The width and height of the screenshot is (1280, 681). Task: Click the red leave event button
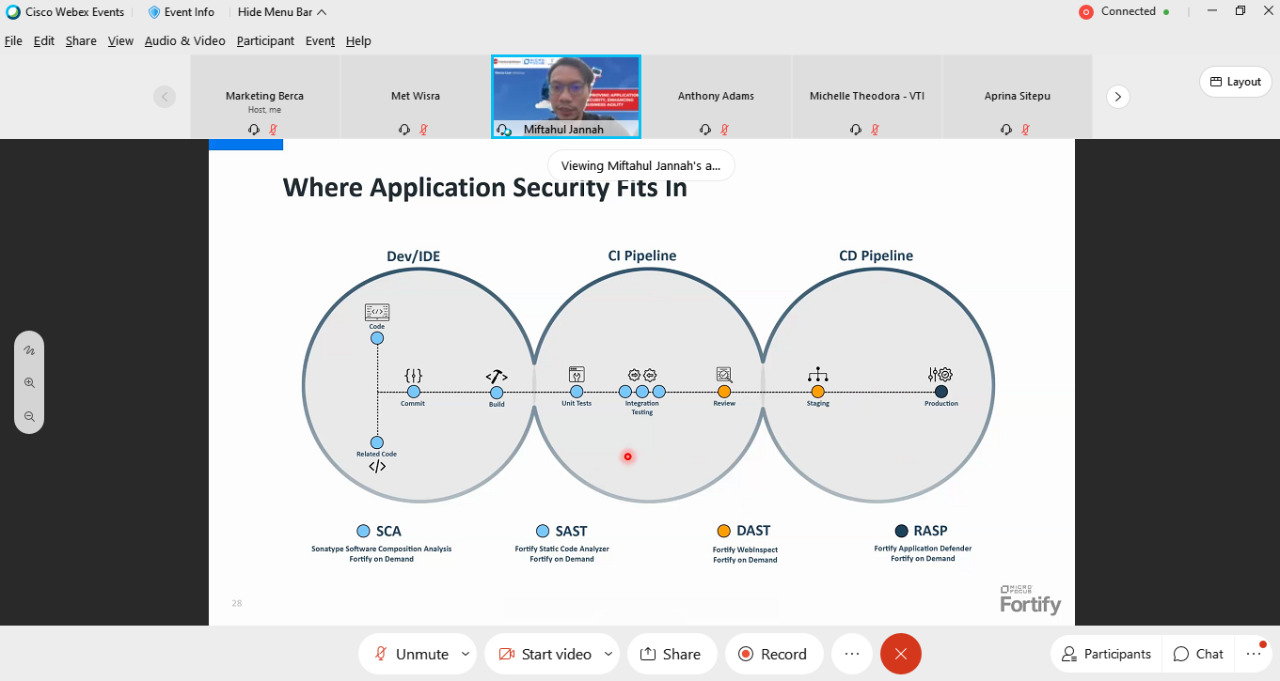tap(900, 654)
